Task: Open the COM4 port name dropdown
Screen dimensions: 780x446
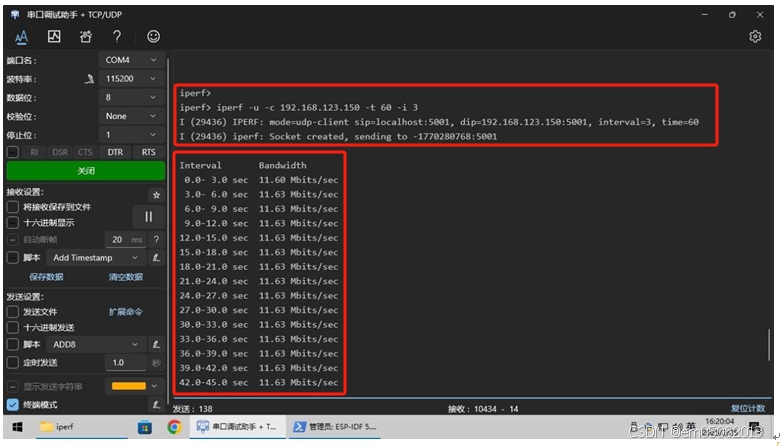Action: 131,60
